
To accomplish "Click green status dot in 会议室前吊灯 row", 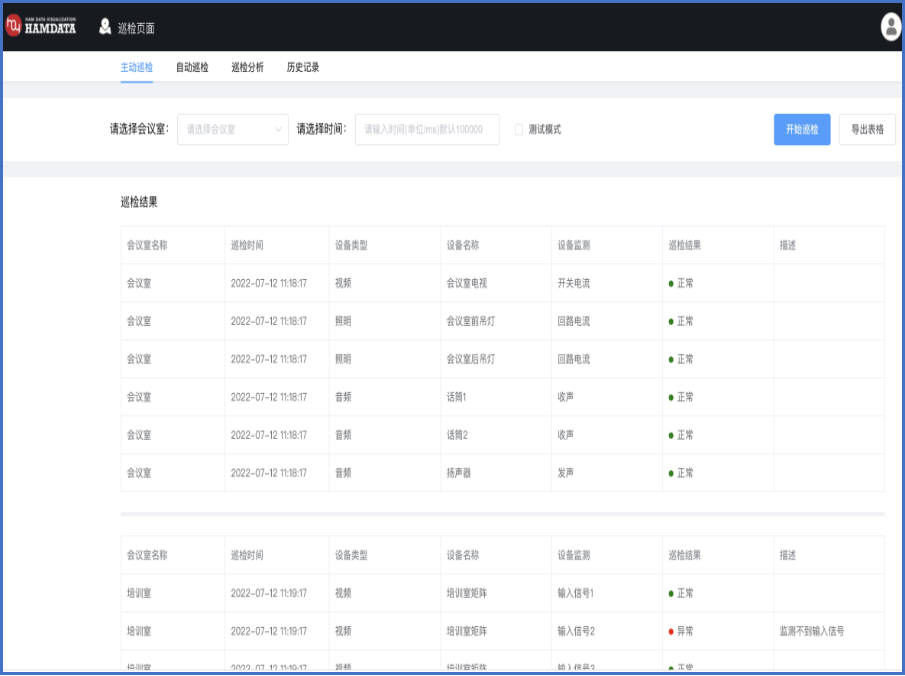I will pyautogui.click(x=671, y=321).
